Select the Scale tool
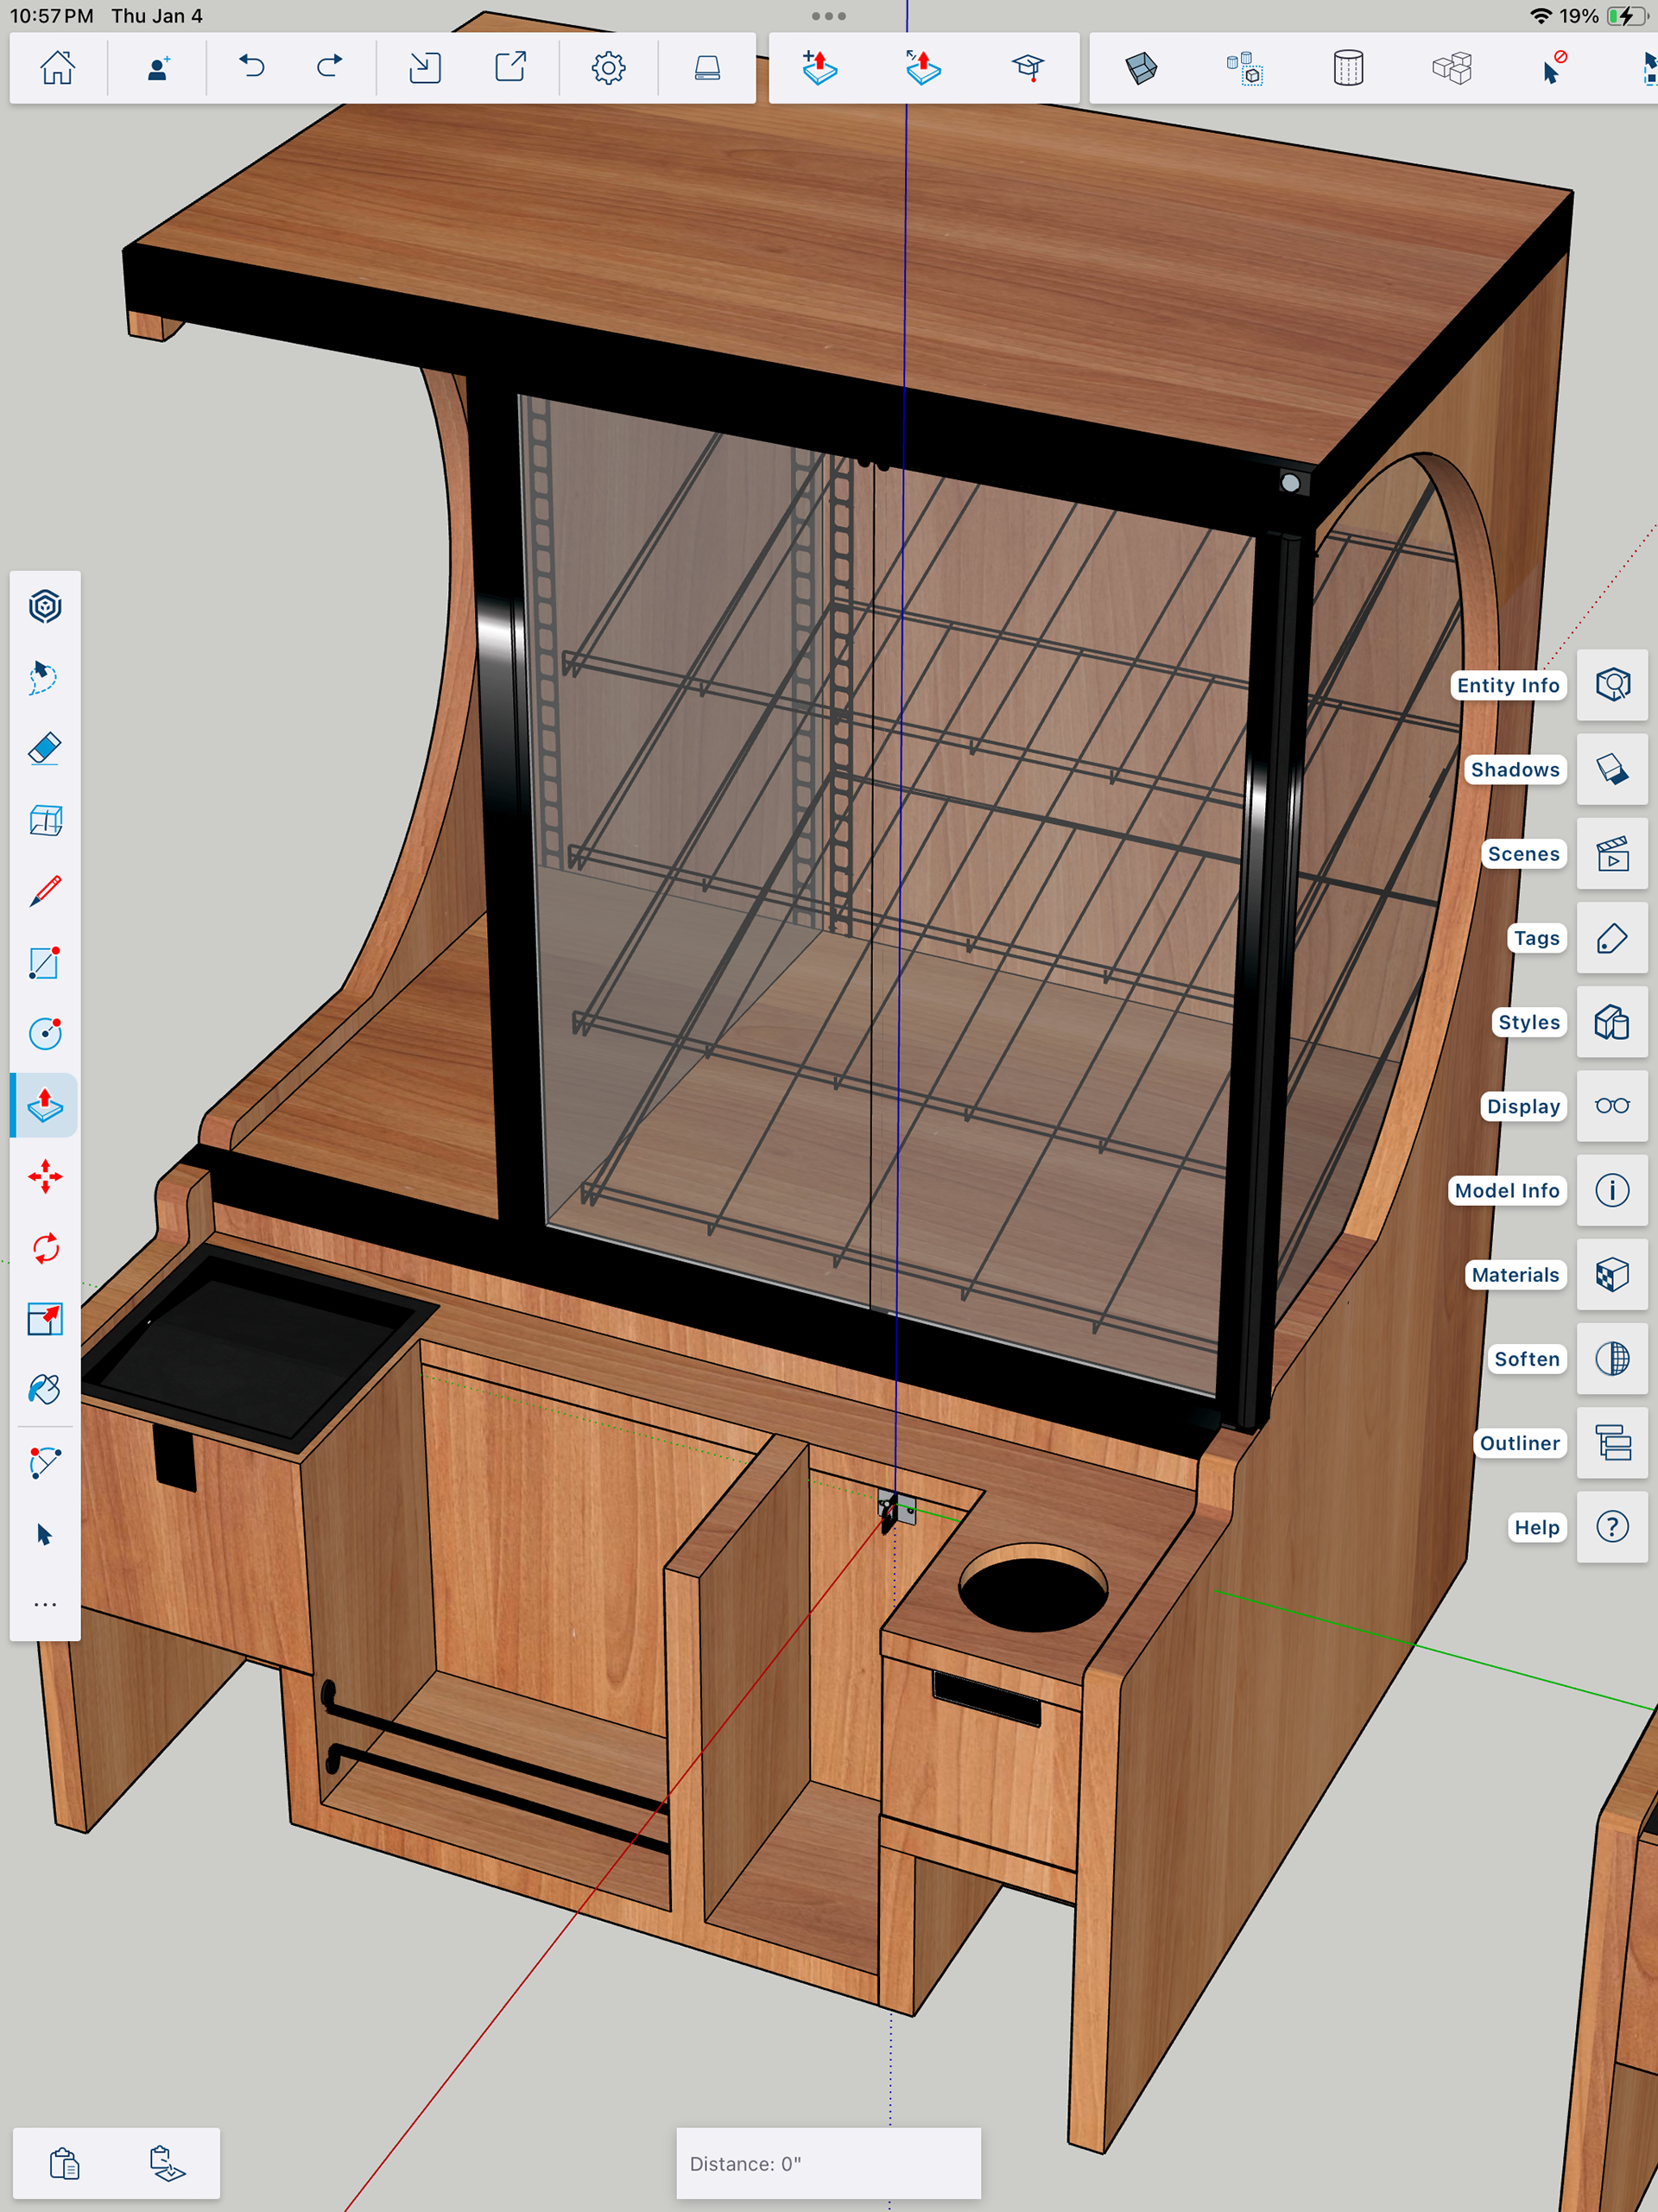This screenshot has height=2212, width=1658. 45,1319
